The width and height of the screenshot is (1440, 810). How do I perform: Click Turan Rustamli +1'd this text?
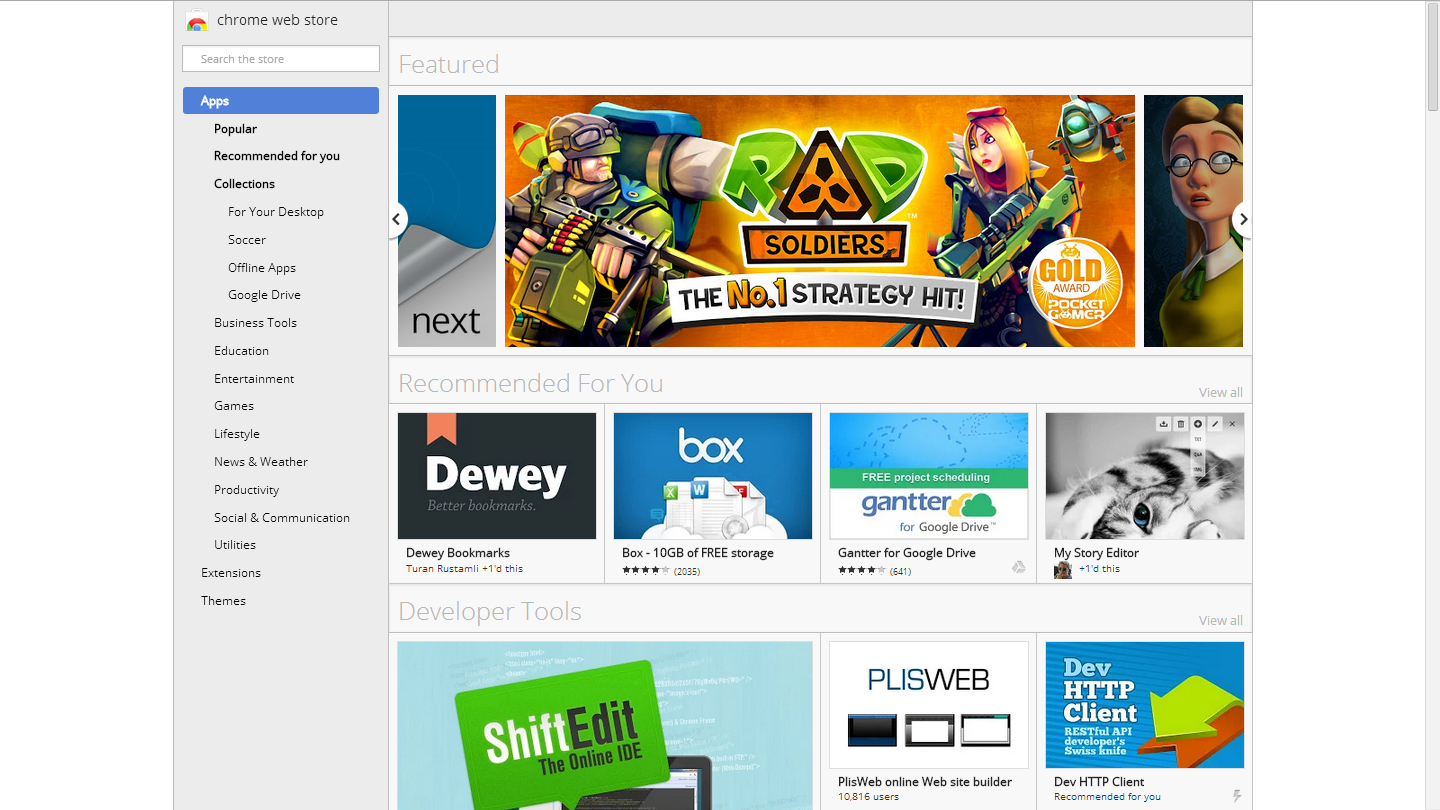click(x=464, y=569)
